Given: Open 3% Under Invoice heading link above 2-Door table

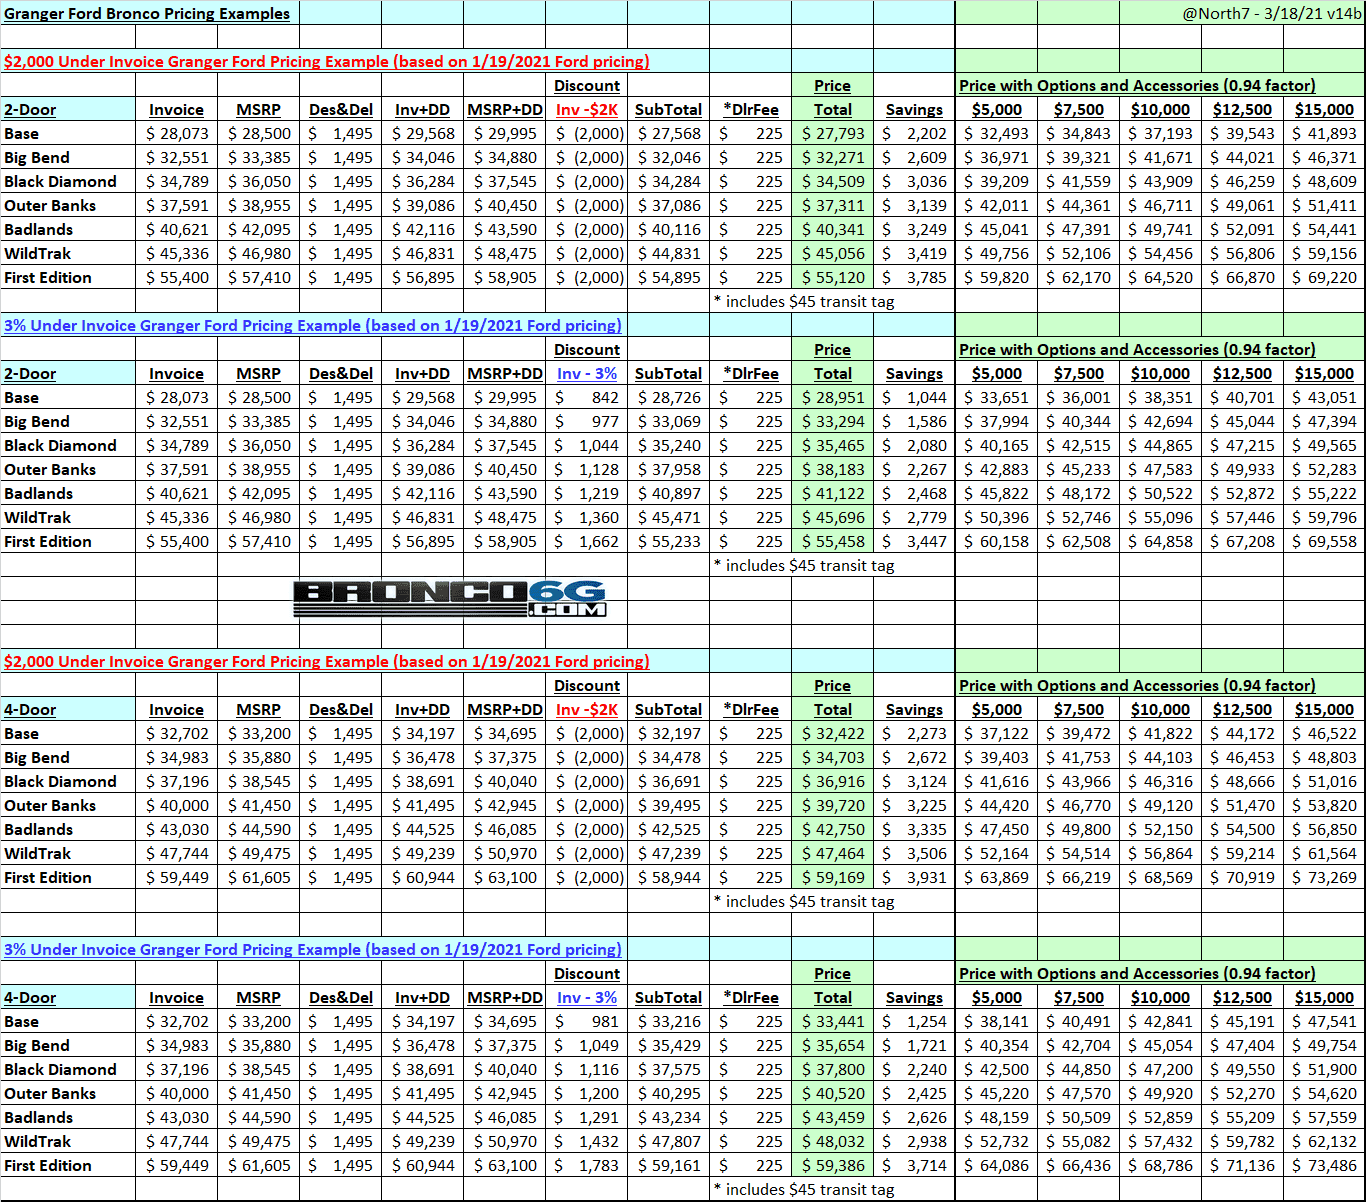Looking at the screenshot, I should (x=313, y=325).
